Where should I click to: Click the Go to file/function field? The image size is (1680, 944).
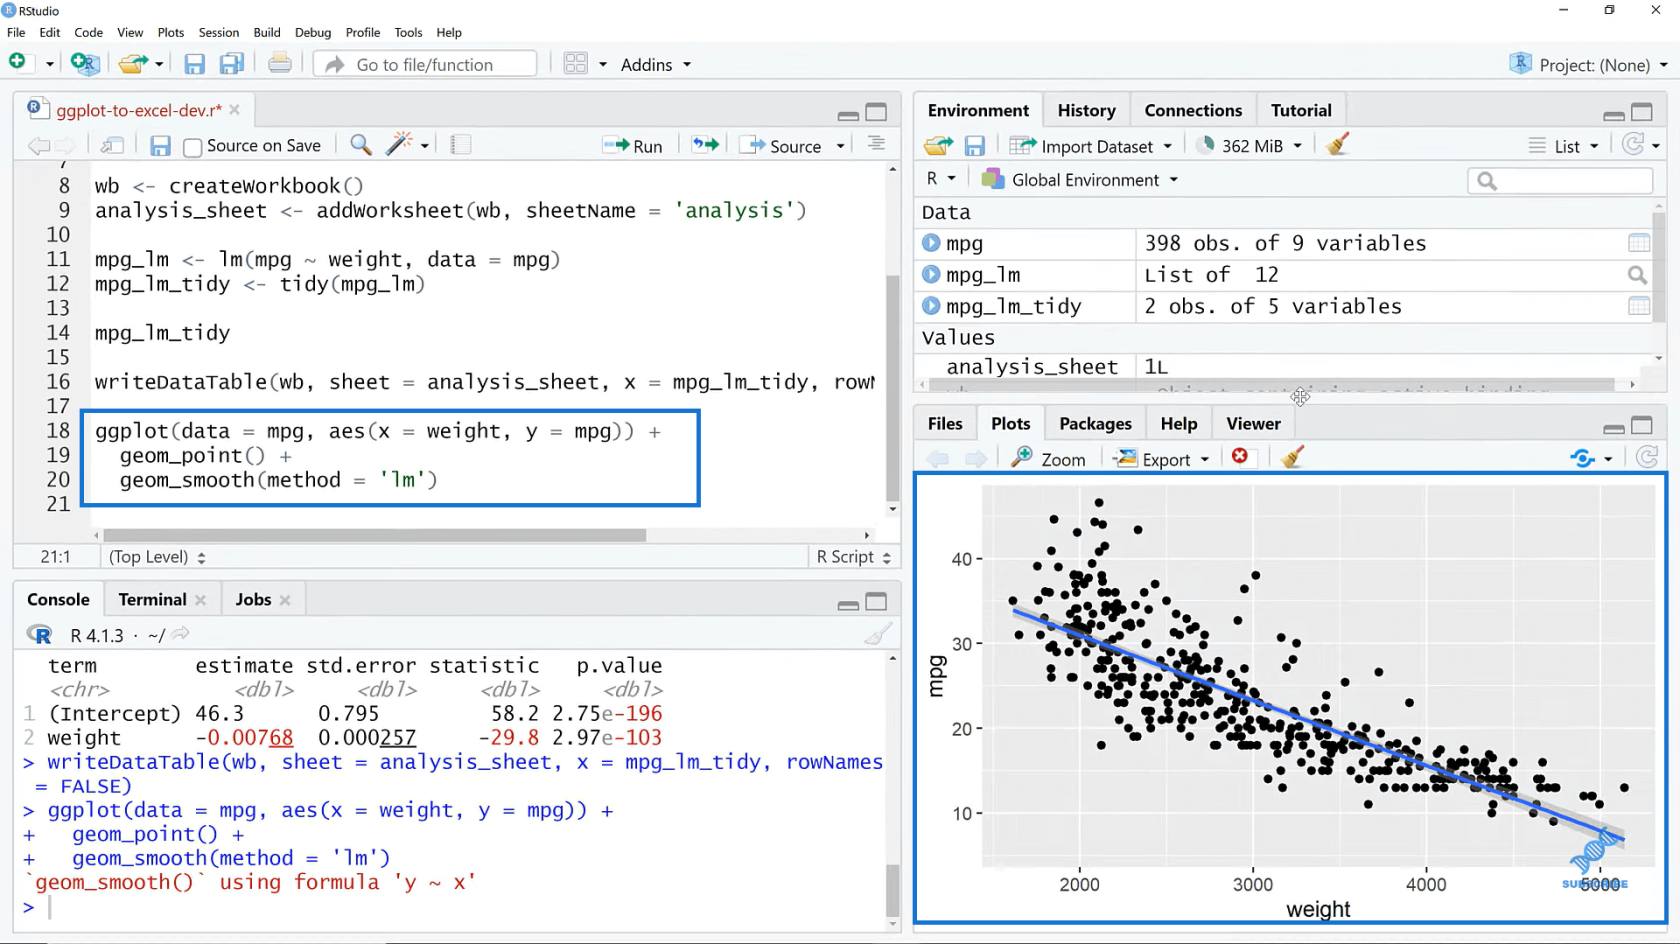[426, 64]
